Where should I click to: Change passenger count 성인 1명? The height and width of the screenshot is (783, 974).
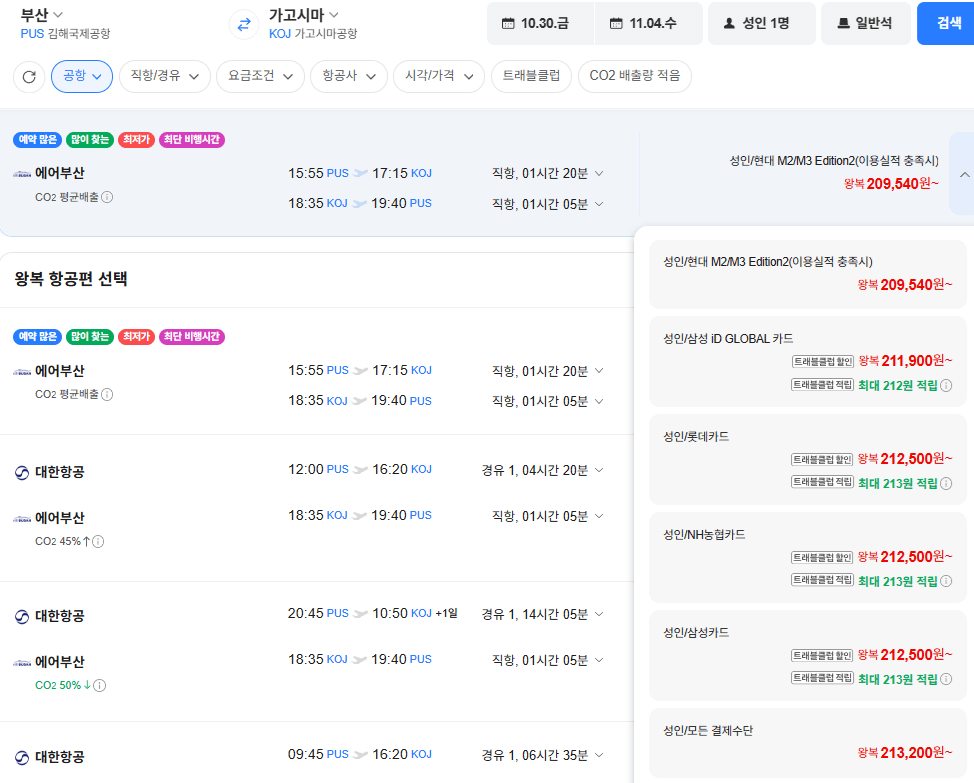click(762, 24)
